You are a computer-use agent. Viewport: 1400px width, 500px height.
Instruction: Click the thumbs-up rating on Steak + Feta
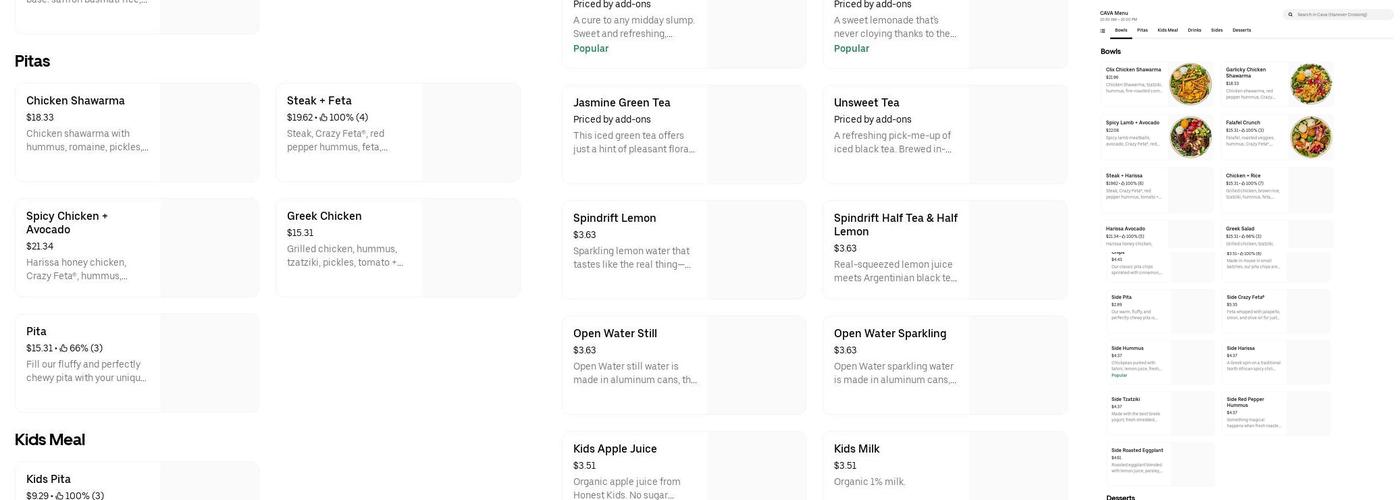pyautogui.click(x=324, y=118)
